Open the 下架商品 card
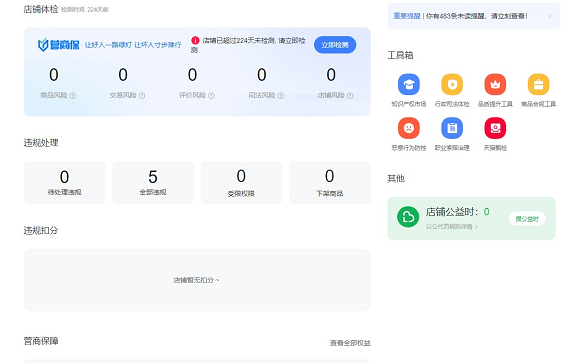564x363 pixels. click(x=330, y=182)
